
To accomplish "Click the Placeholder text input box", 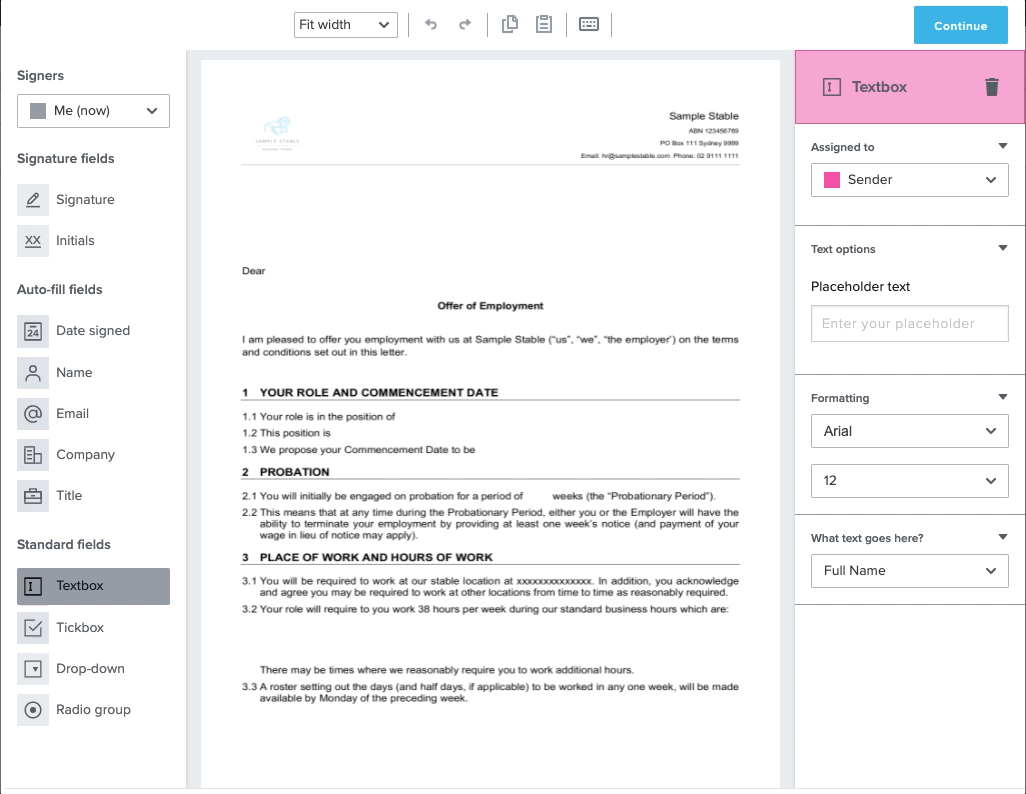I will click(x=909, y=324).
